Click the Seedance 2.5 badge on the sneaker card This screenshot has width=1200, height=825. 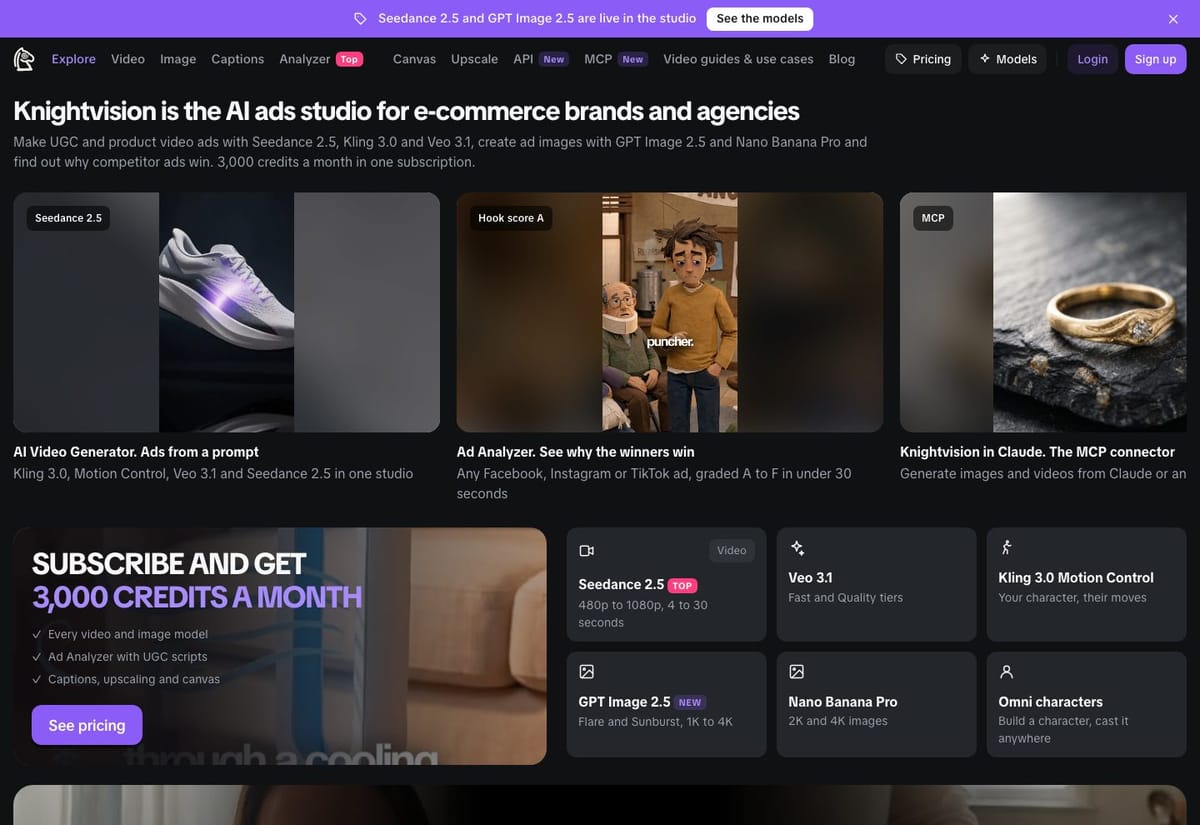tap(68, 218)
